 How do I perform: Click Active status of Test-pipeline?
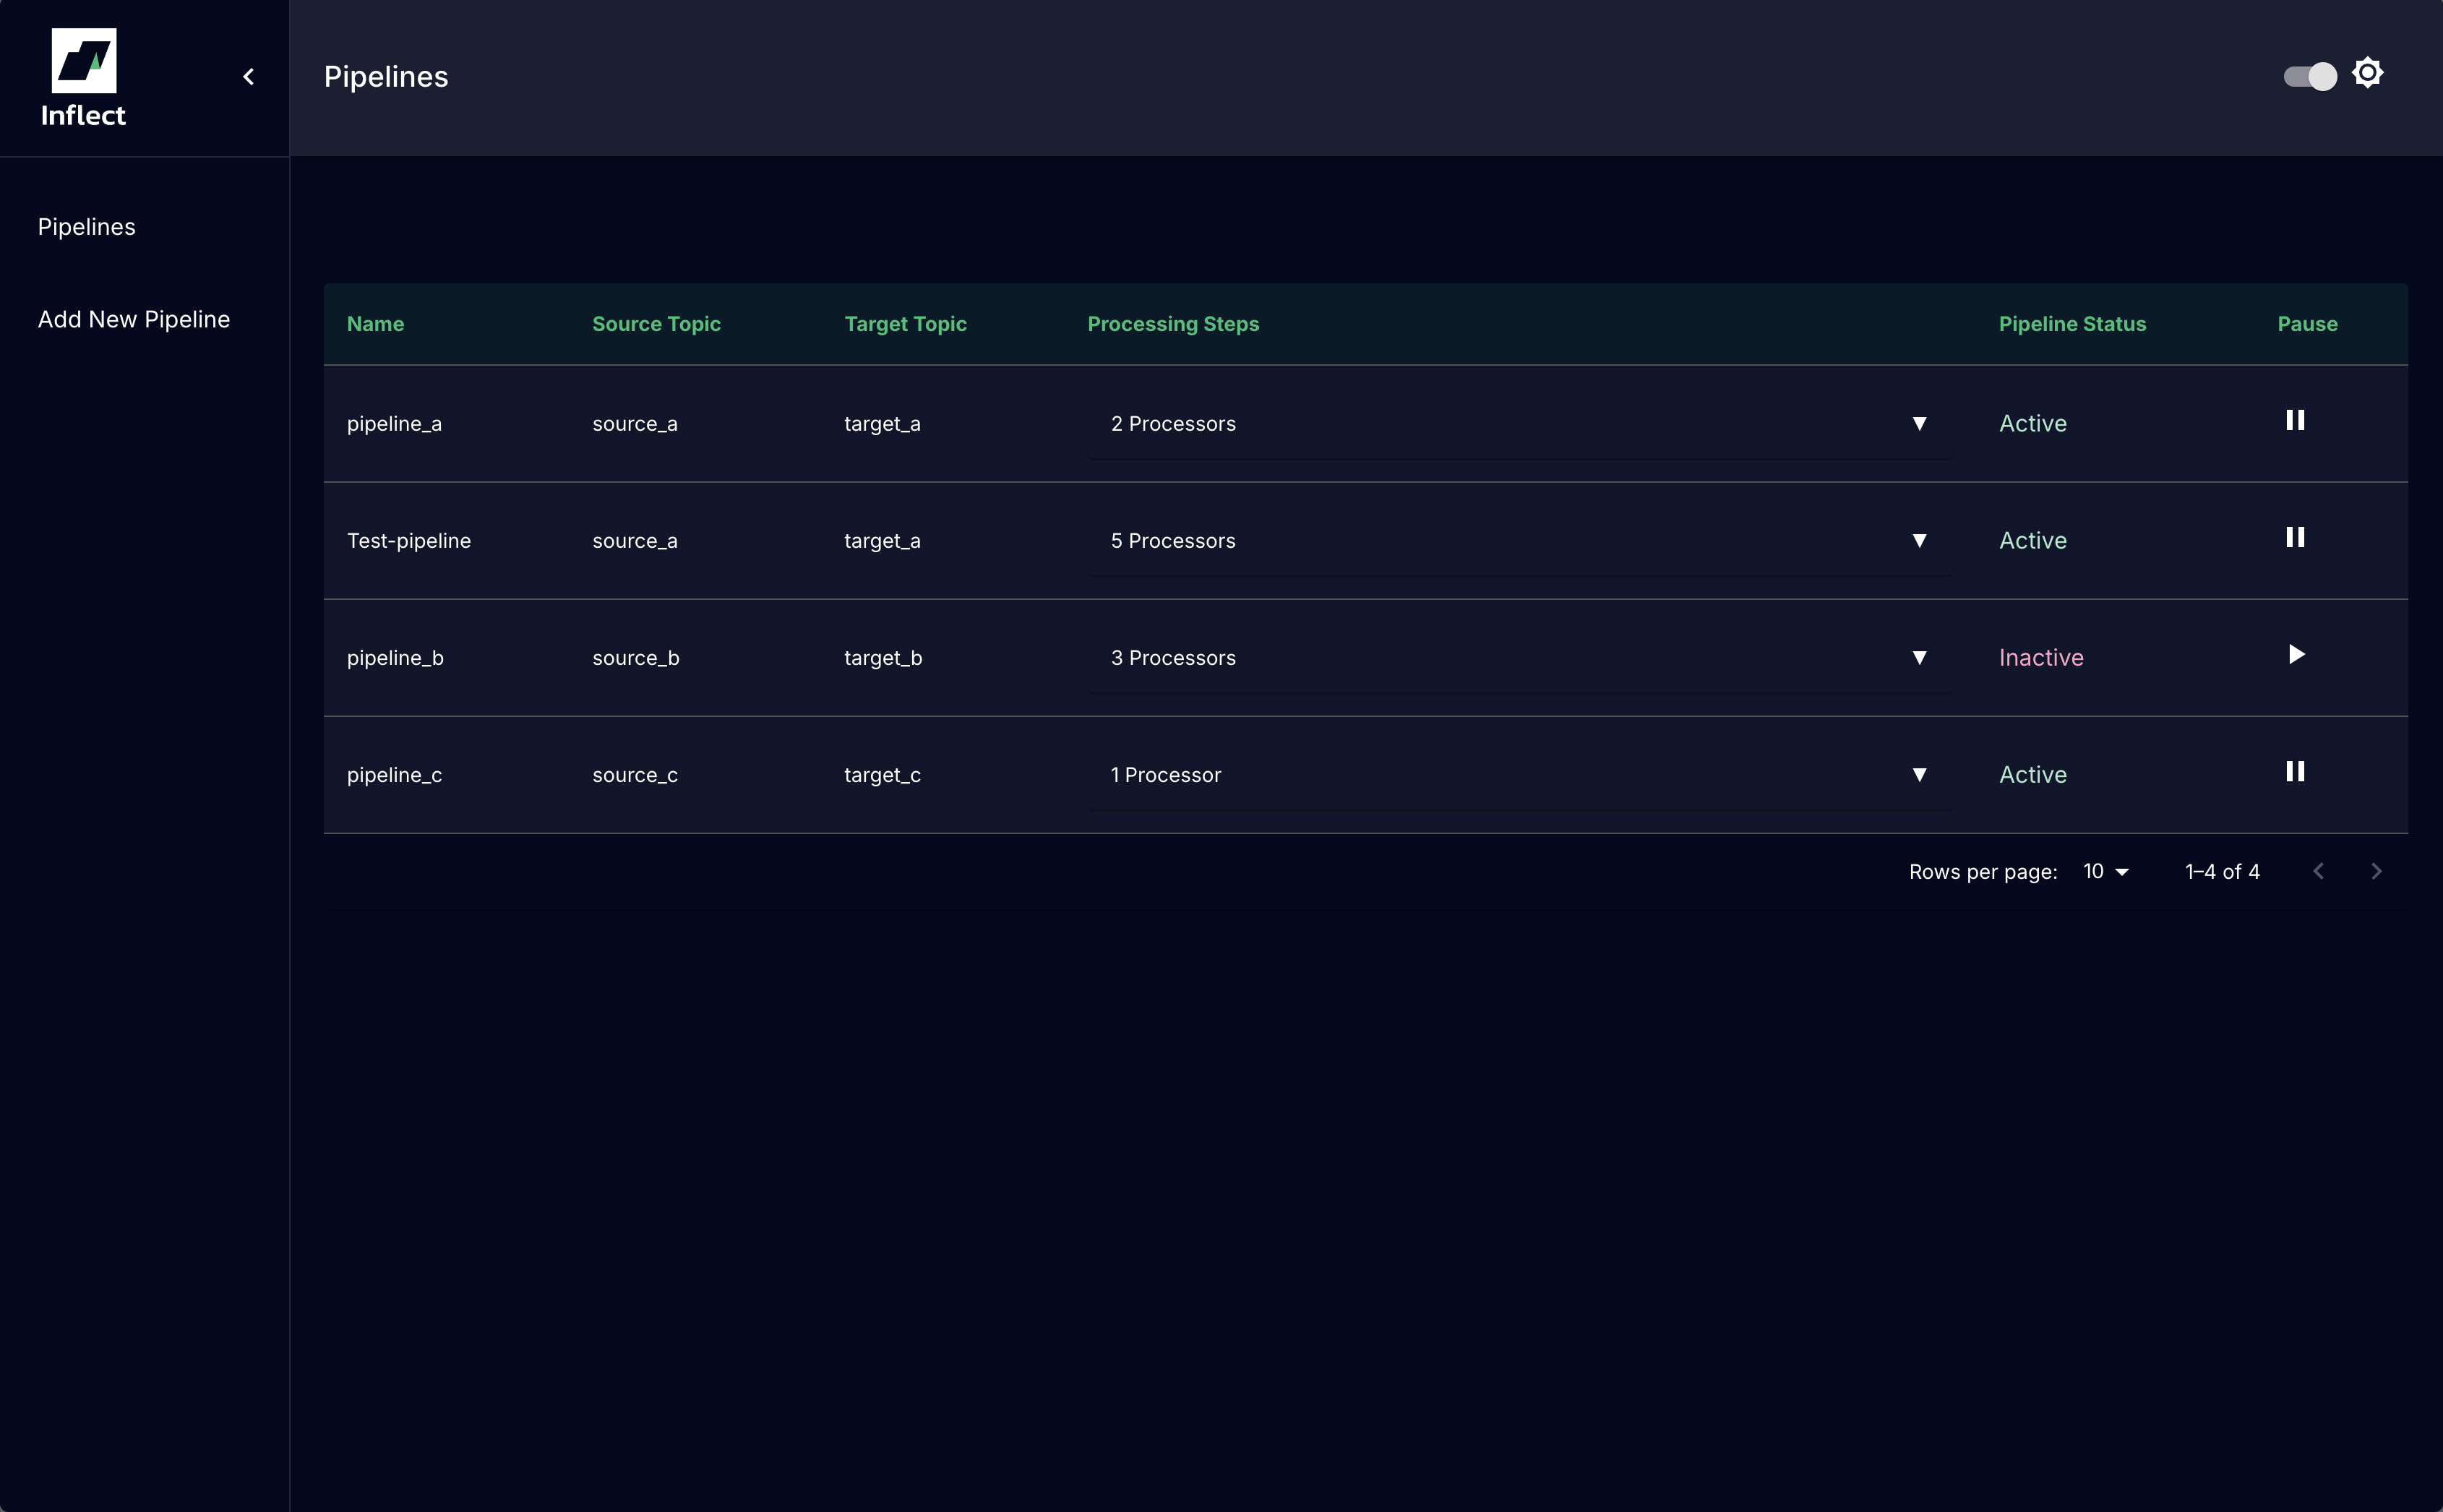pos(2033,541)
